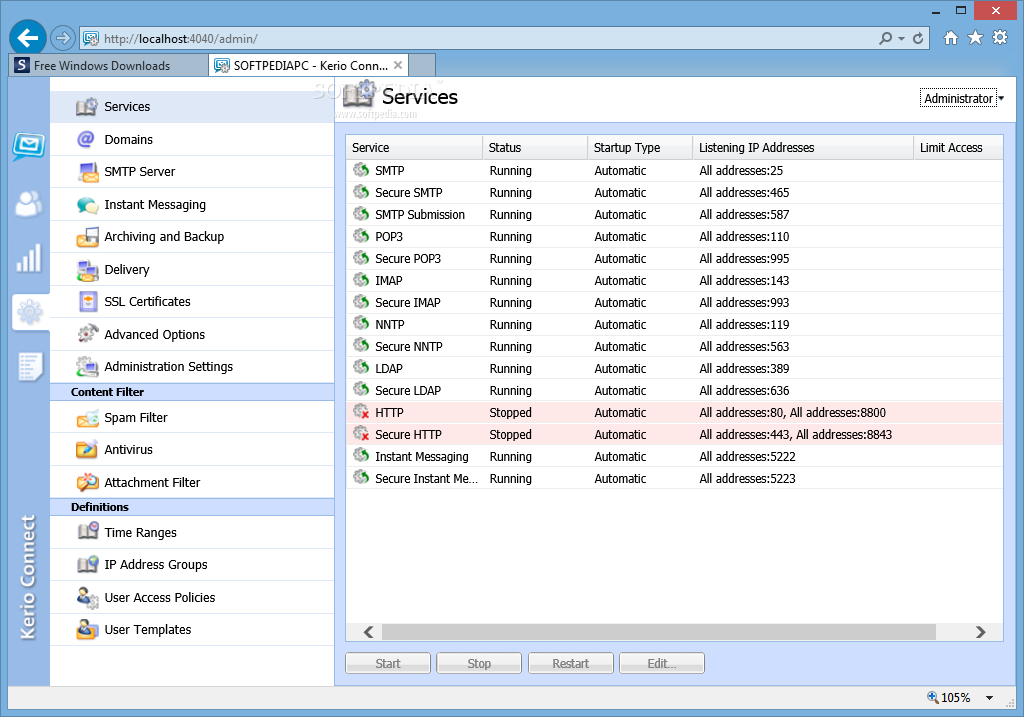
Task: Open the Accounts users icon in left rail
Action: pos(29,204)
